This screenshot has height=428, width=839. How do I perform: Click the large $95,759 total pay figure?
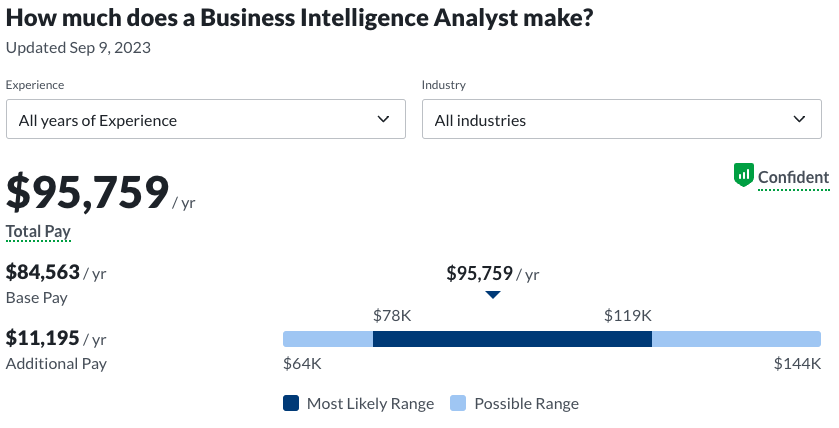point(88,192)
